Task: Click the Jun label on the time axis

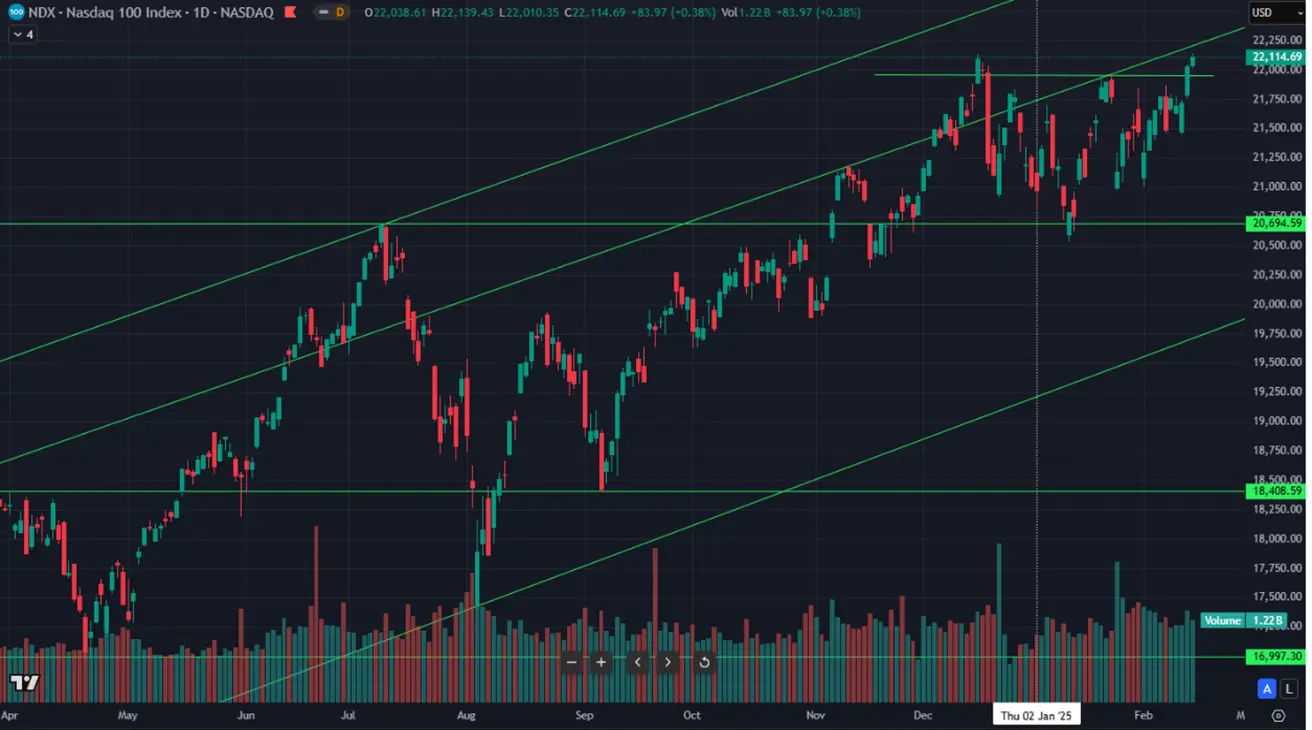Action: point(246,715)
